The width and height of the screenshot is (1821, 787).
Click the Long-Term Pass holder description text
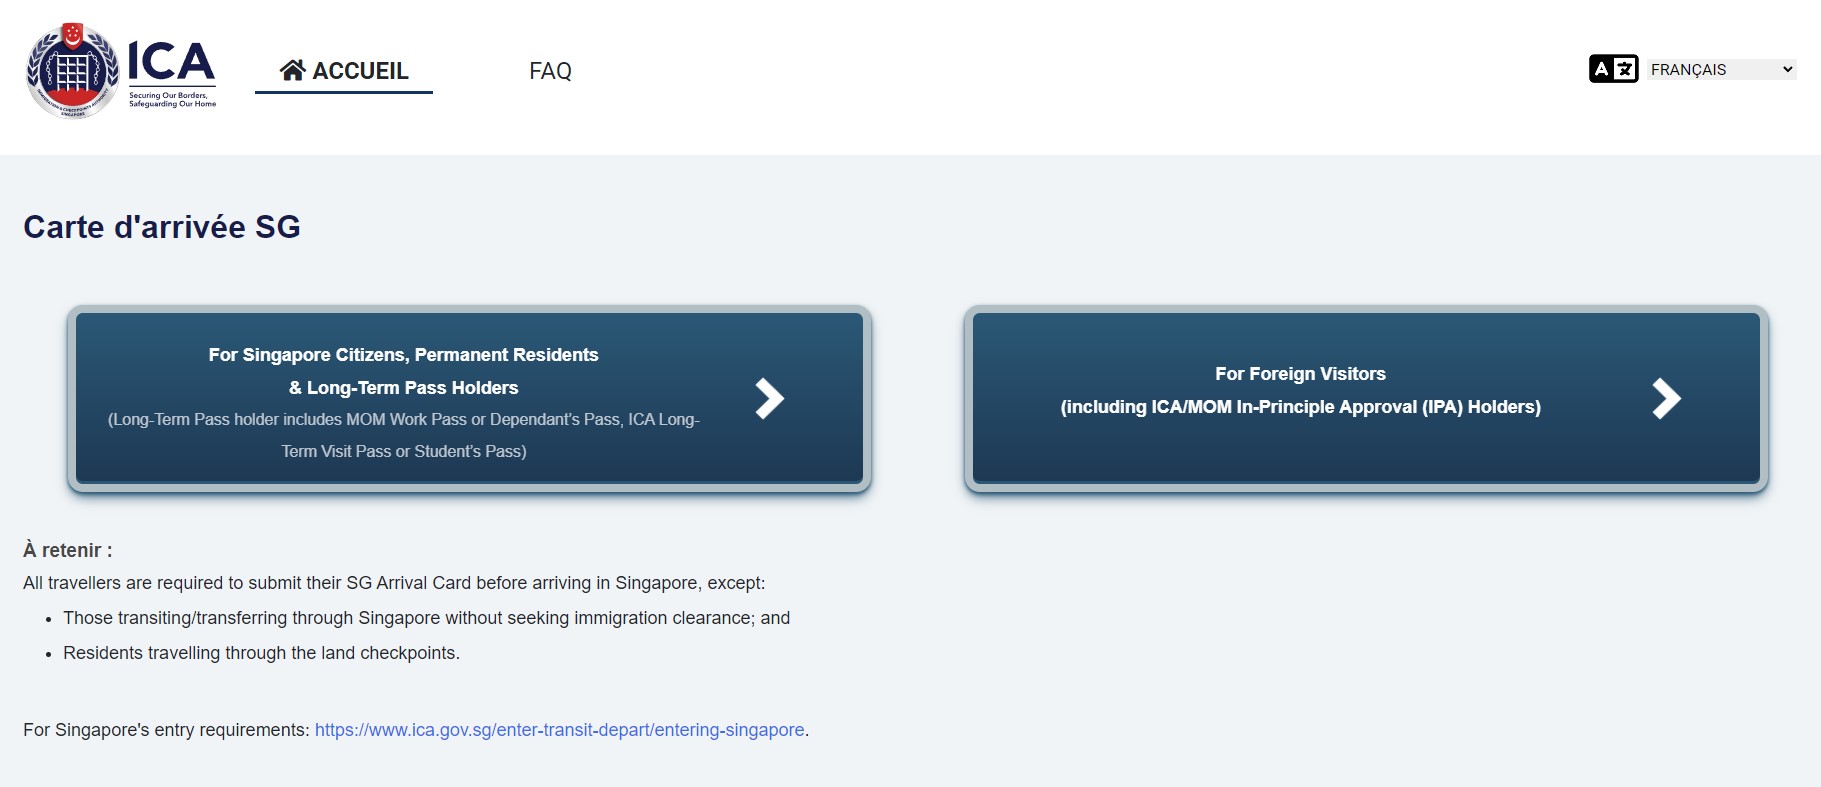tap(404, 435)
